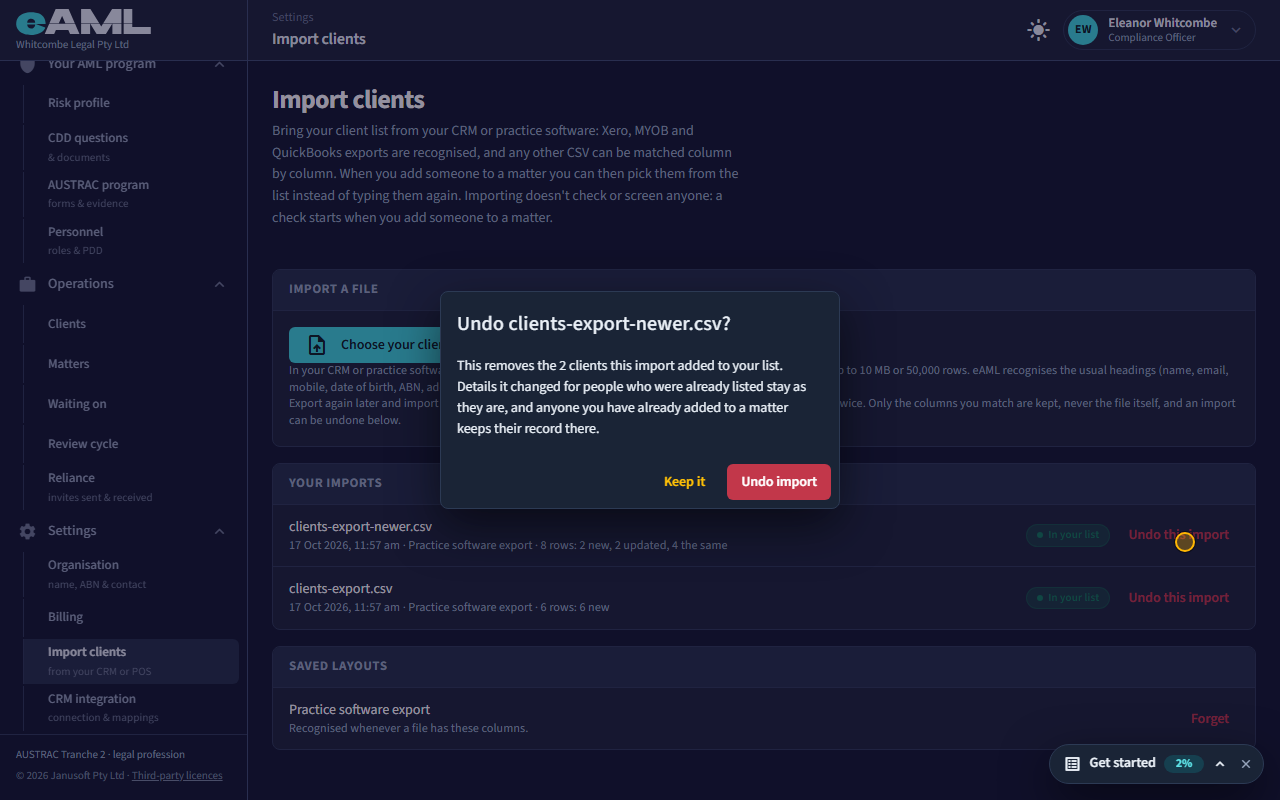Click the Settings breadcrumb text
The width and height of the screenshot is (1280, 800).
pos(293,17)
